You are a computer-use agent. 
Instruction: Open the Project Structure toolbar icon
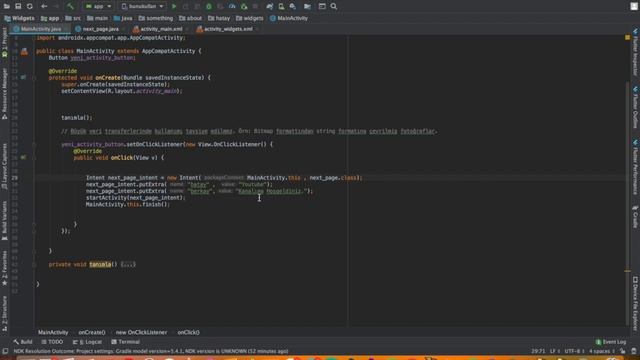pos(307,6)
